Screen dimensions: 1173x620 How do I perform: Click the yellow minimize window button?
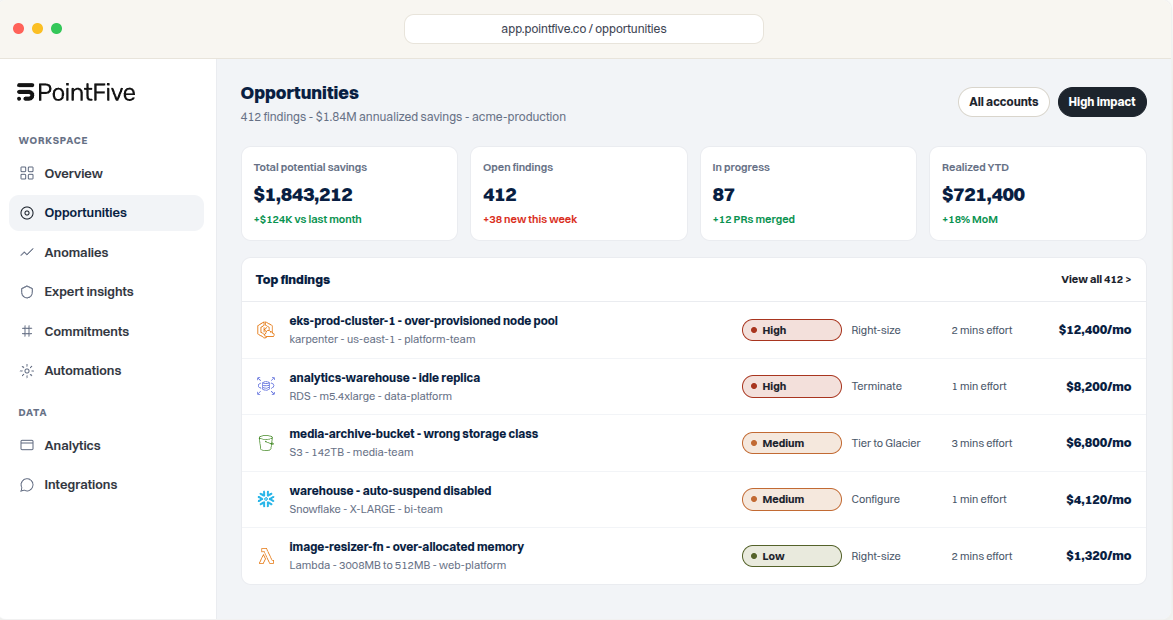tap(37, 28)
